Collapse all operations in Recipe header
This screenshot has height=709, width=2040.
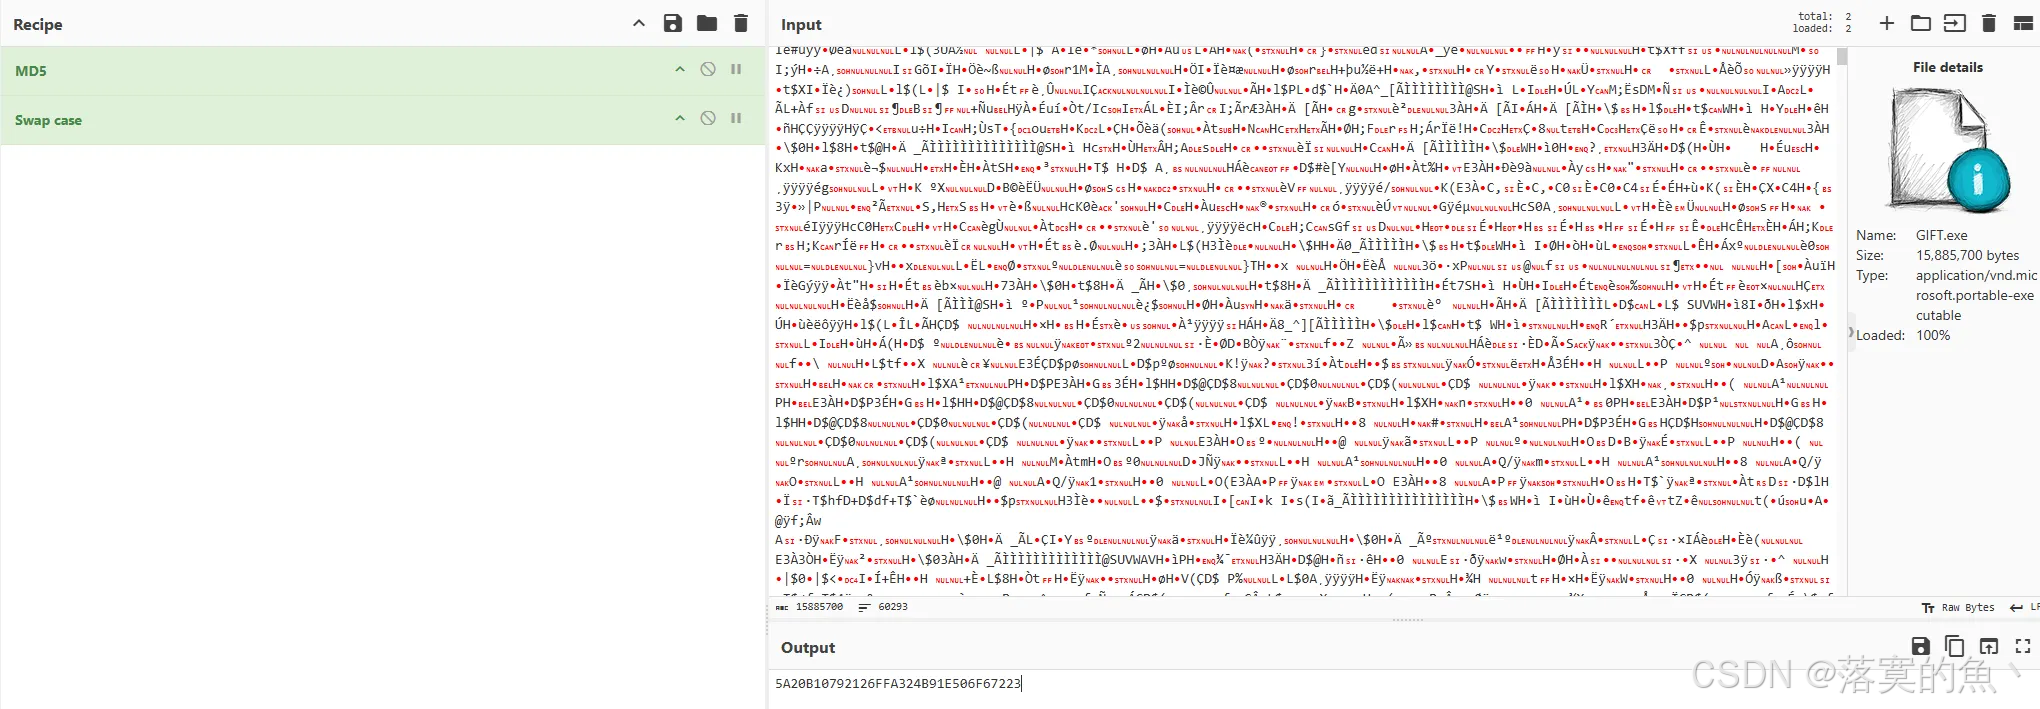(x=639, y=23)
